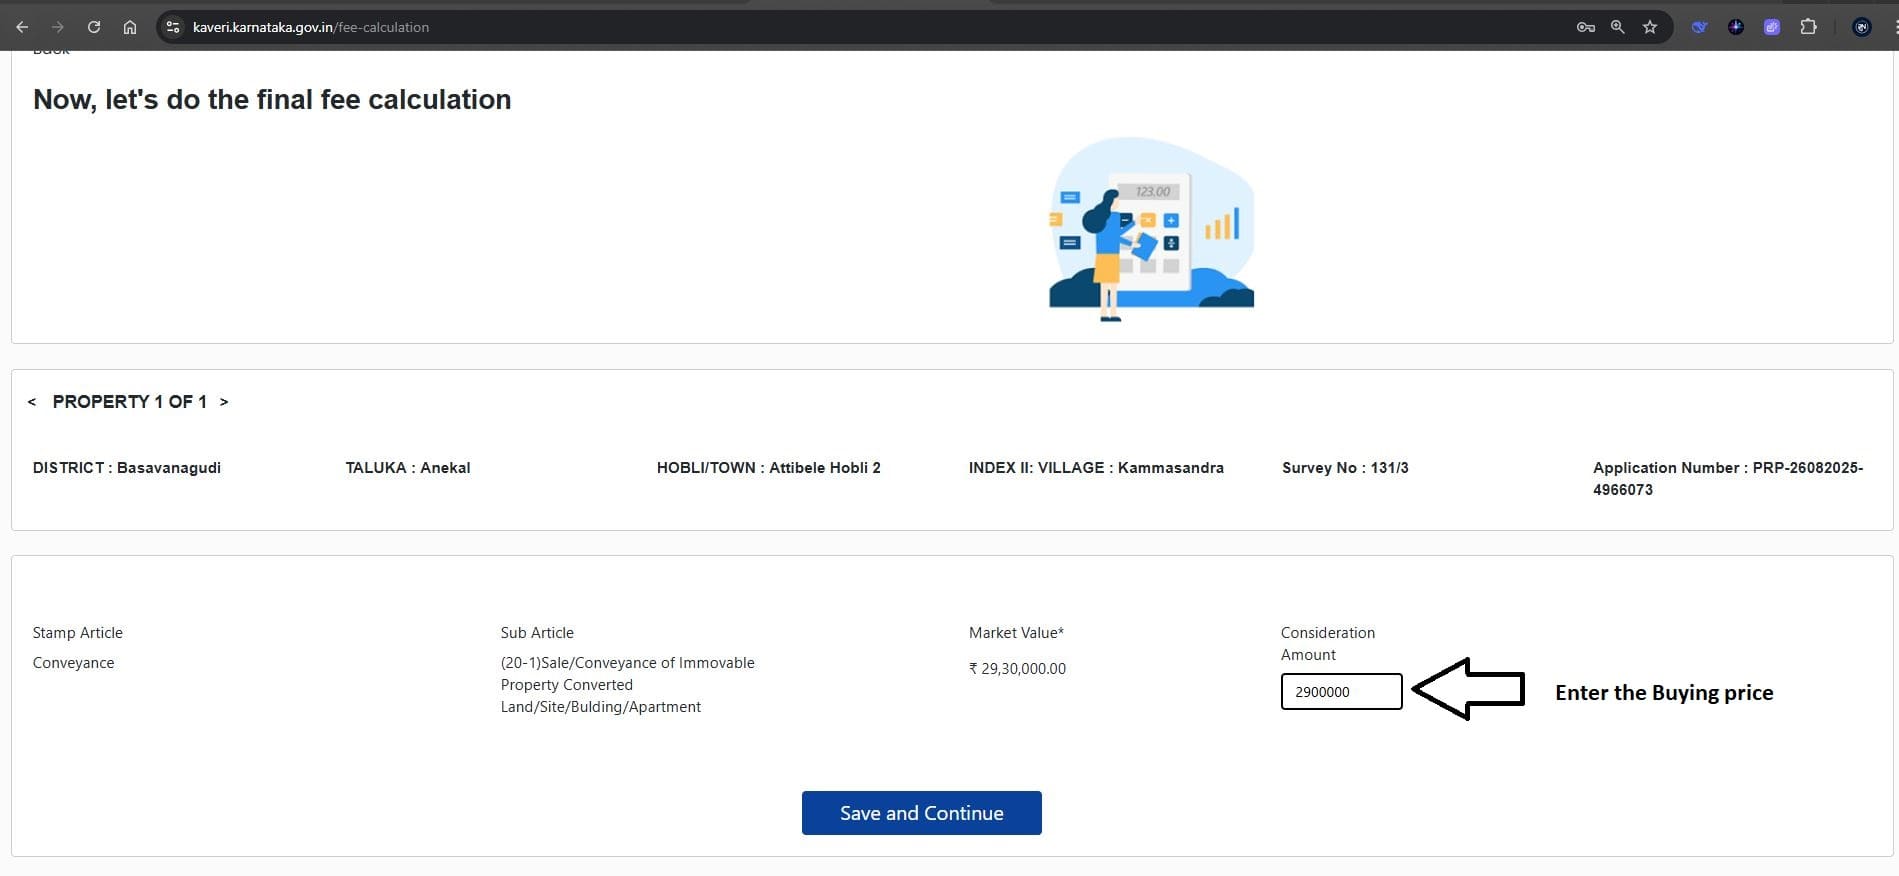Click the purple extension icon in toolbar
The image size is (1899, 876).
coord(1771,27)
